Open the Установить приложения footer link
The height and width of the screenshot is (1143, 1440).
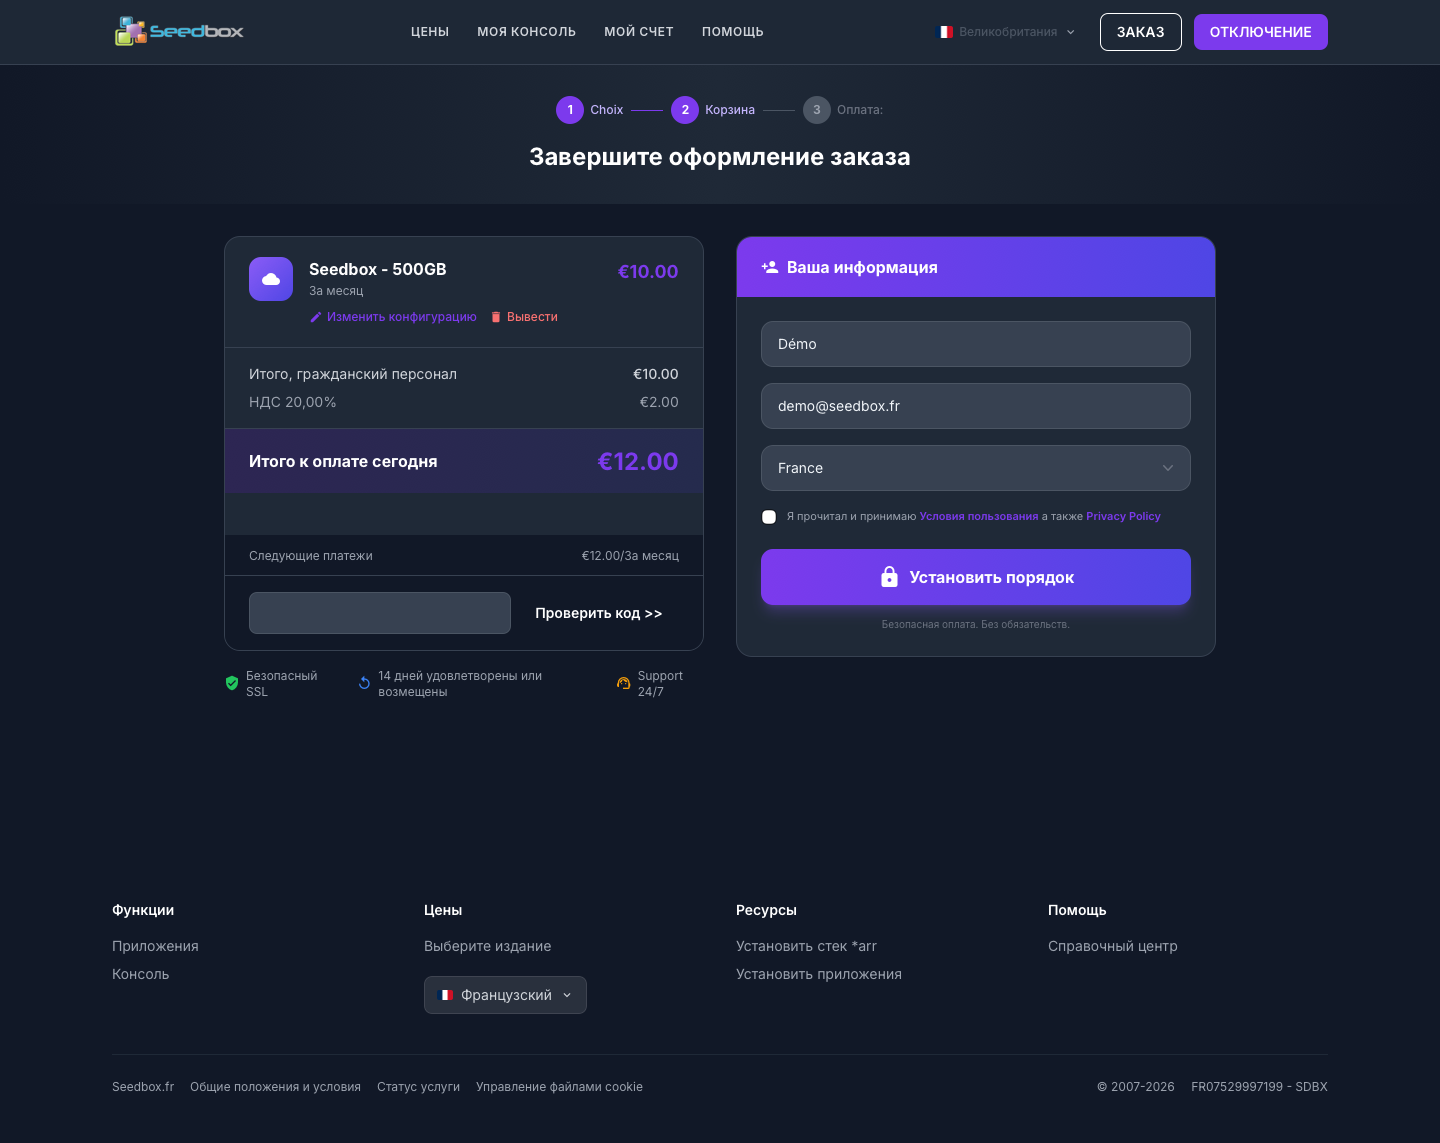tap(819, 974)
